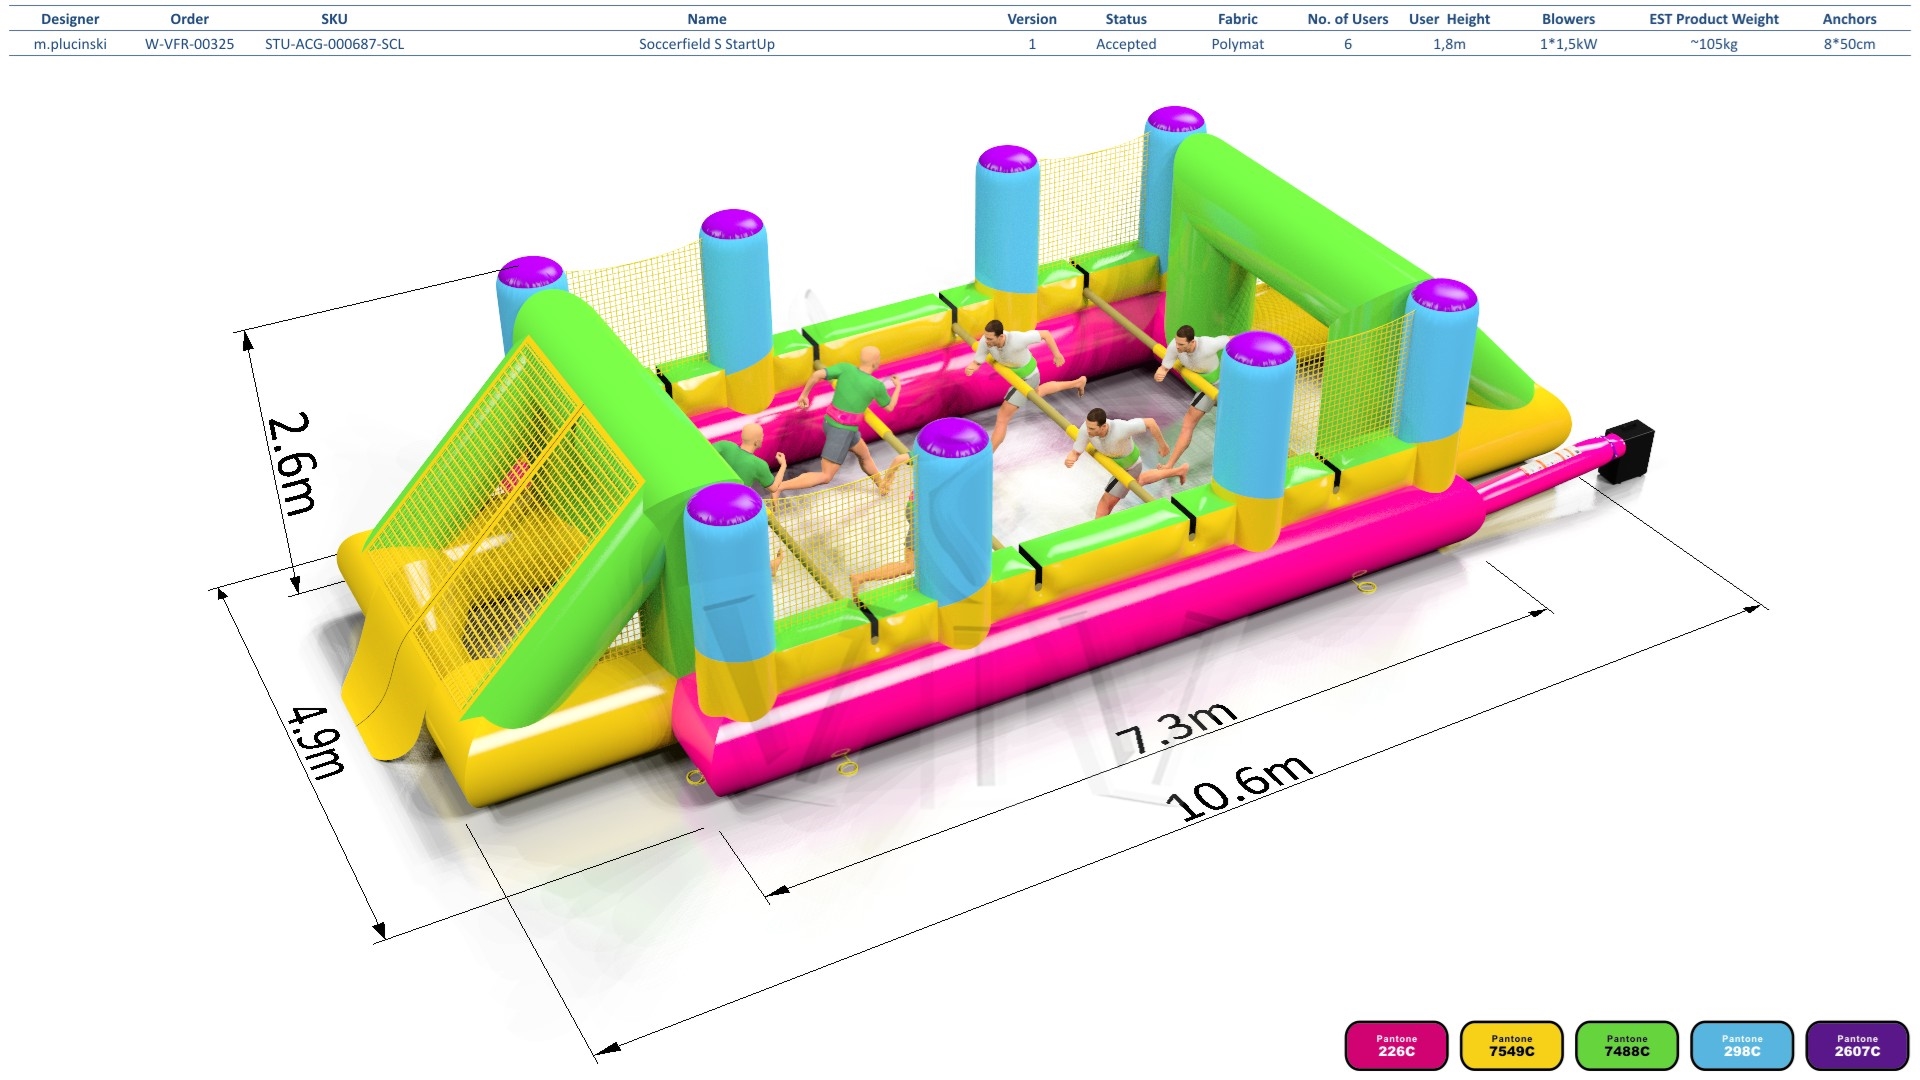Click product name Soccerfield S StartUp
1920x1080 pixels.
707,44
